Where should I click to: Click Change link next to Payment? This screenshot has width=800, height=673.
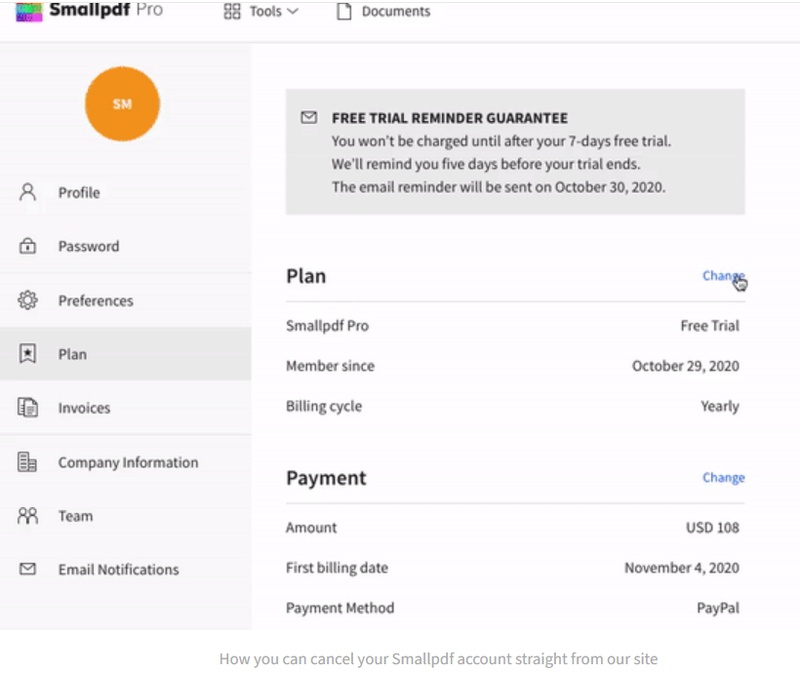723,477
